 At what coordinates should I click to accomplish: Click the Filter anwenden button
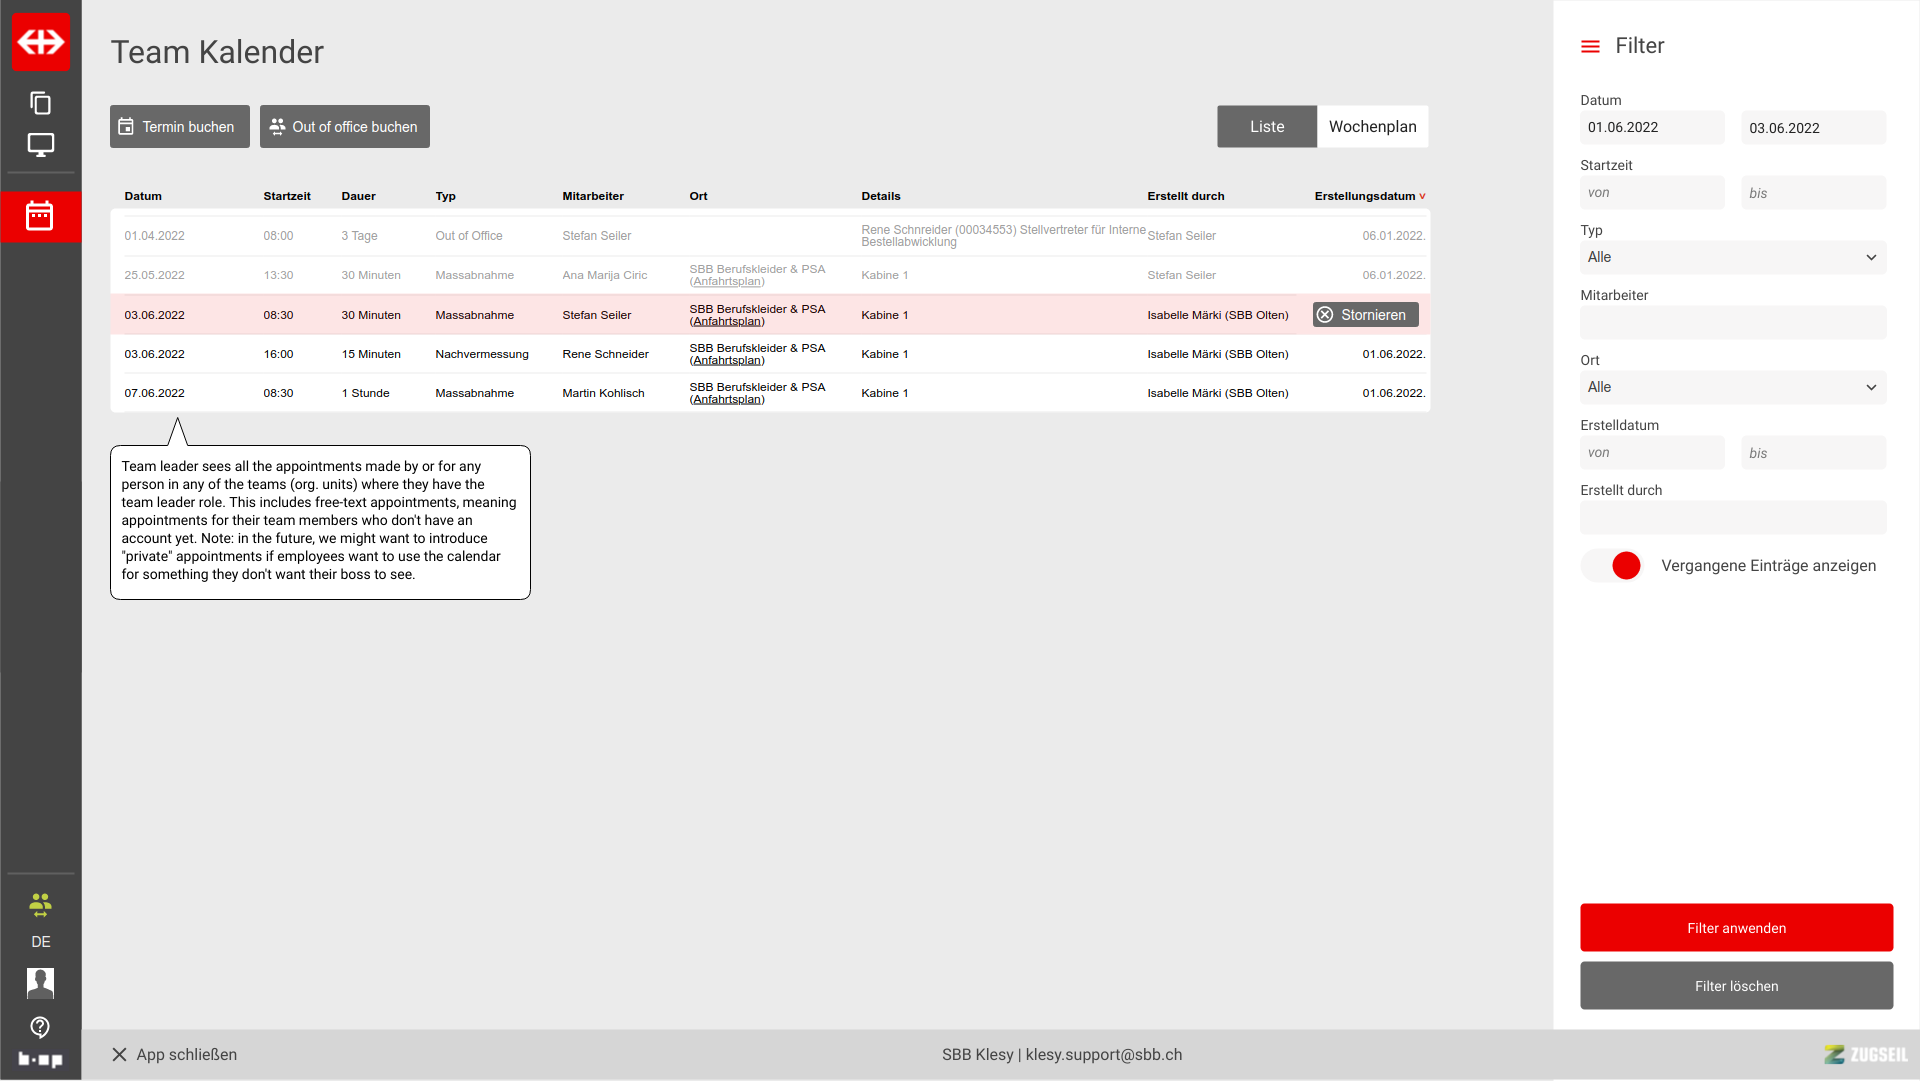point(1735,928)
